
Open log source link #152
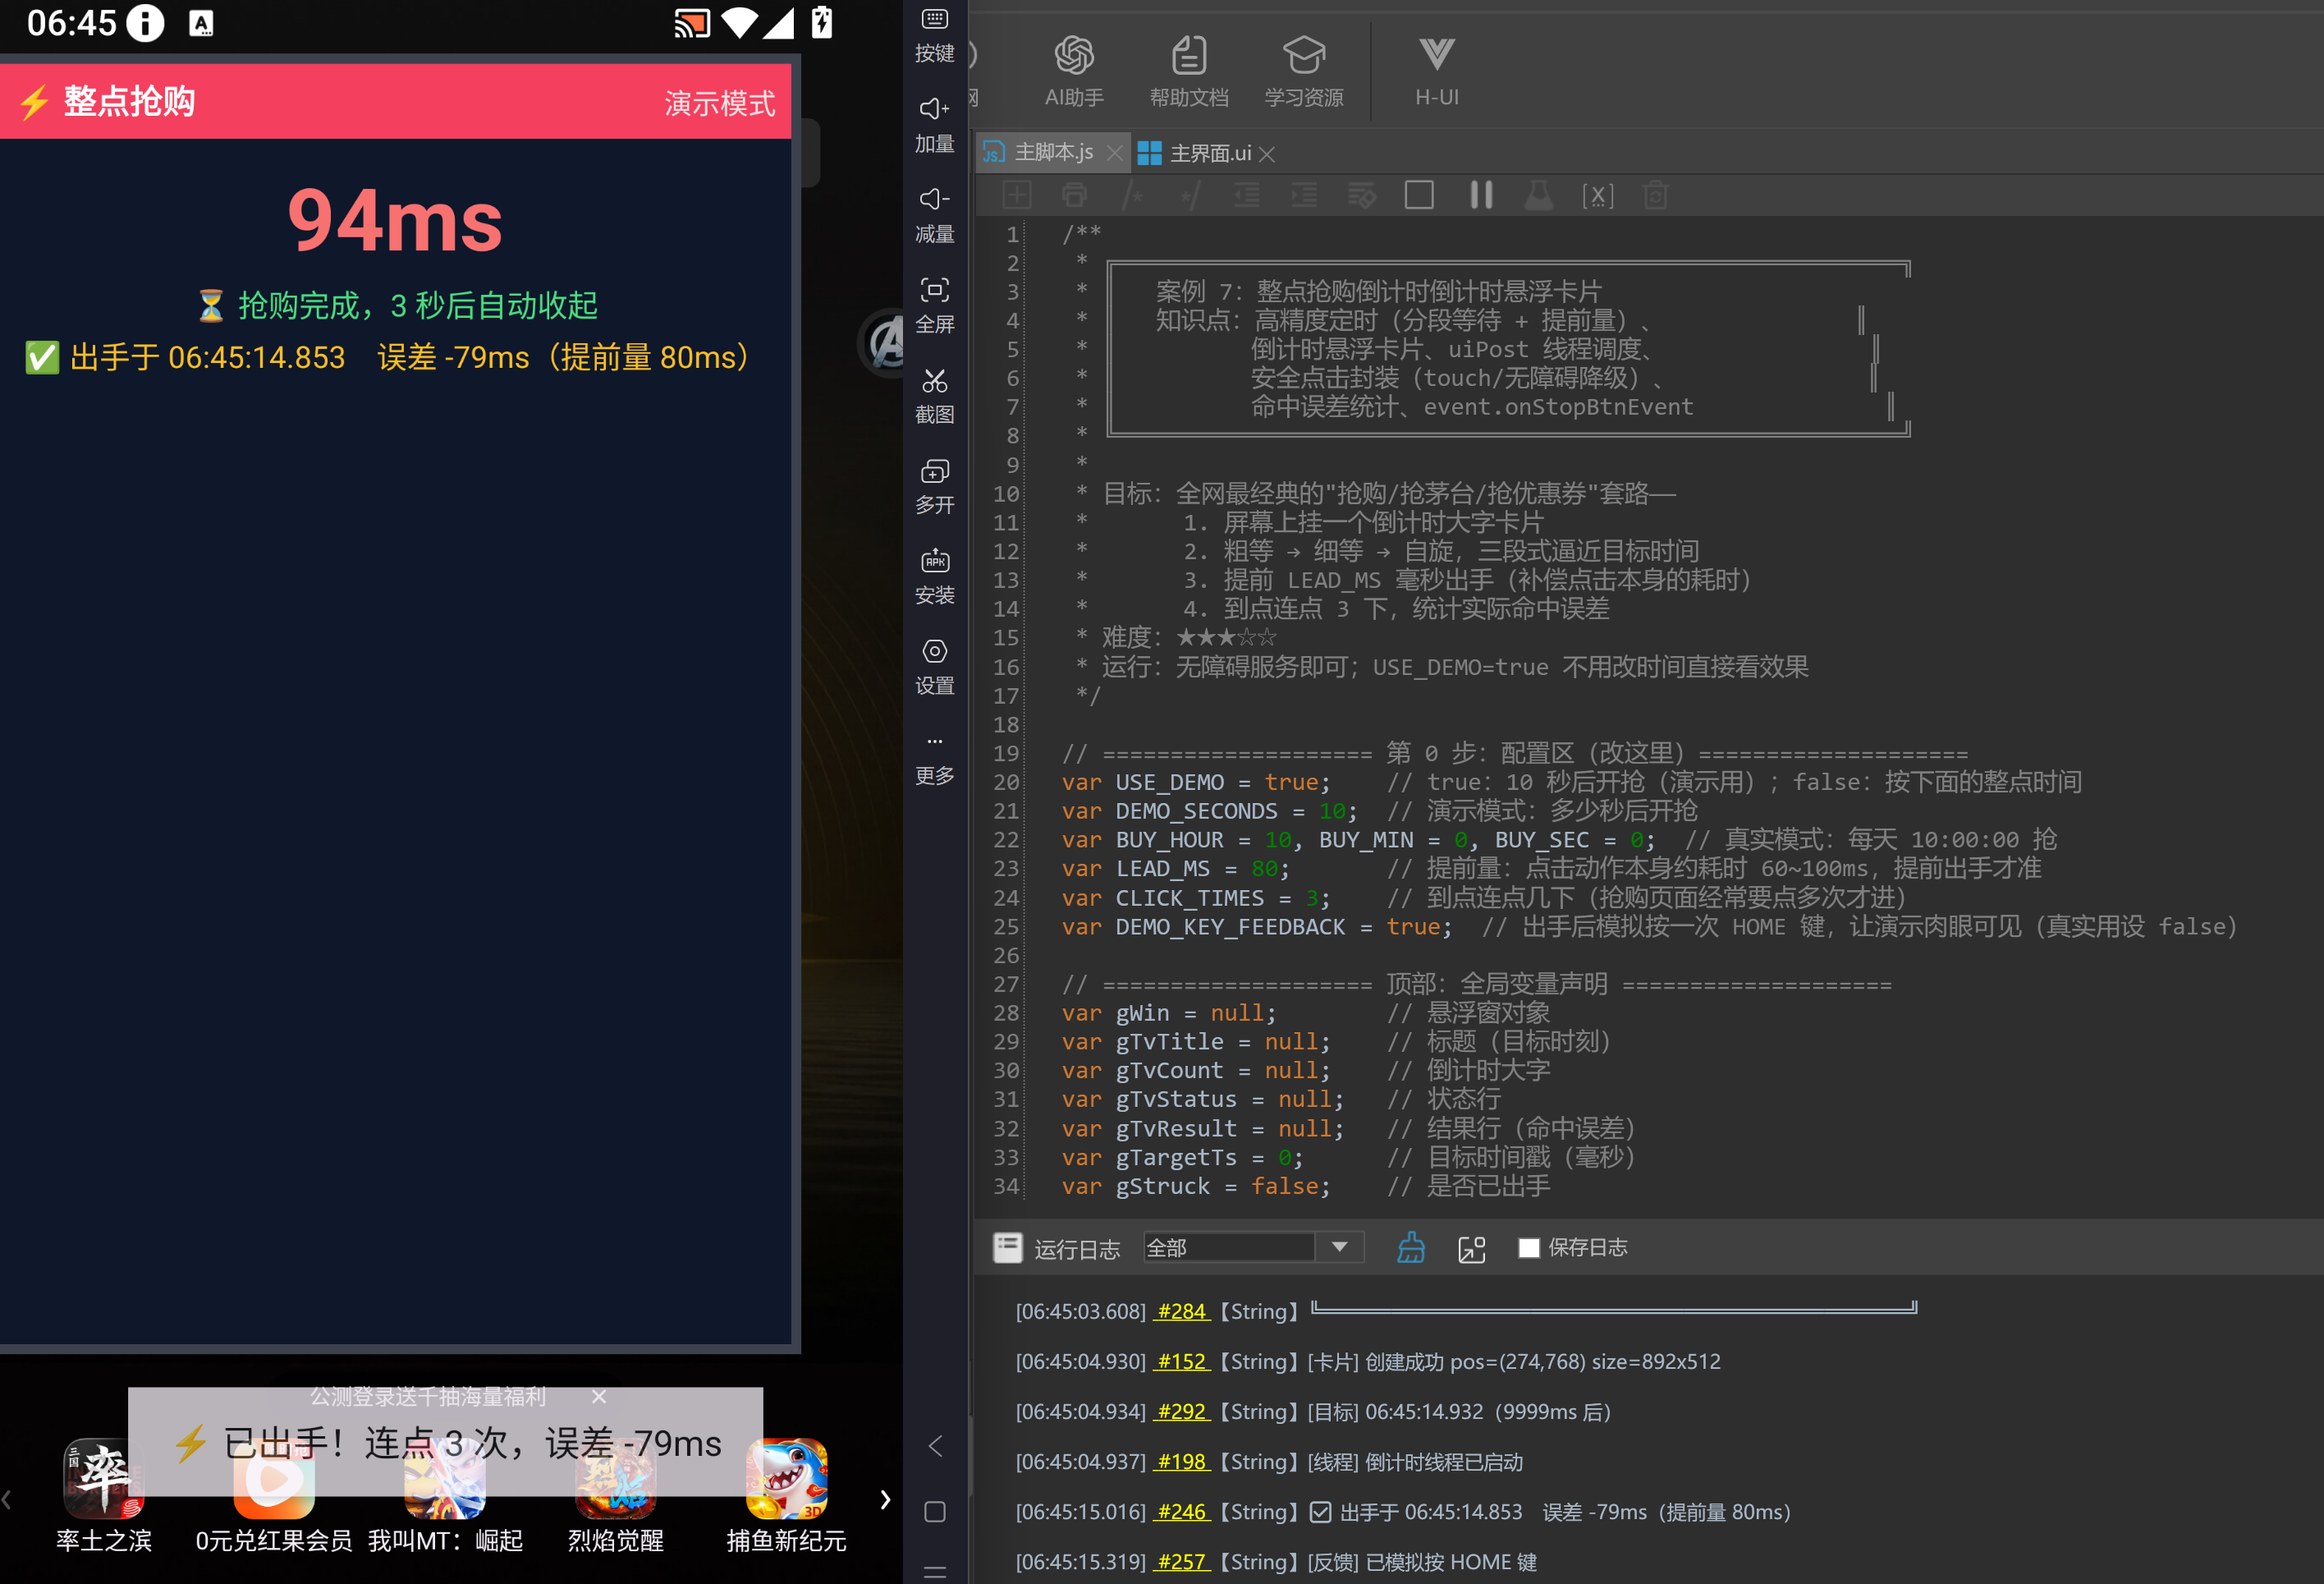pyautogui.click(x=1181, y=1361)
